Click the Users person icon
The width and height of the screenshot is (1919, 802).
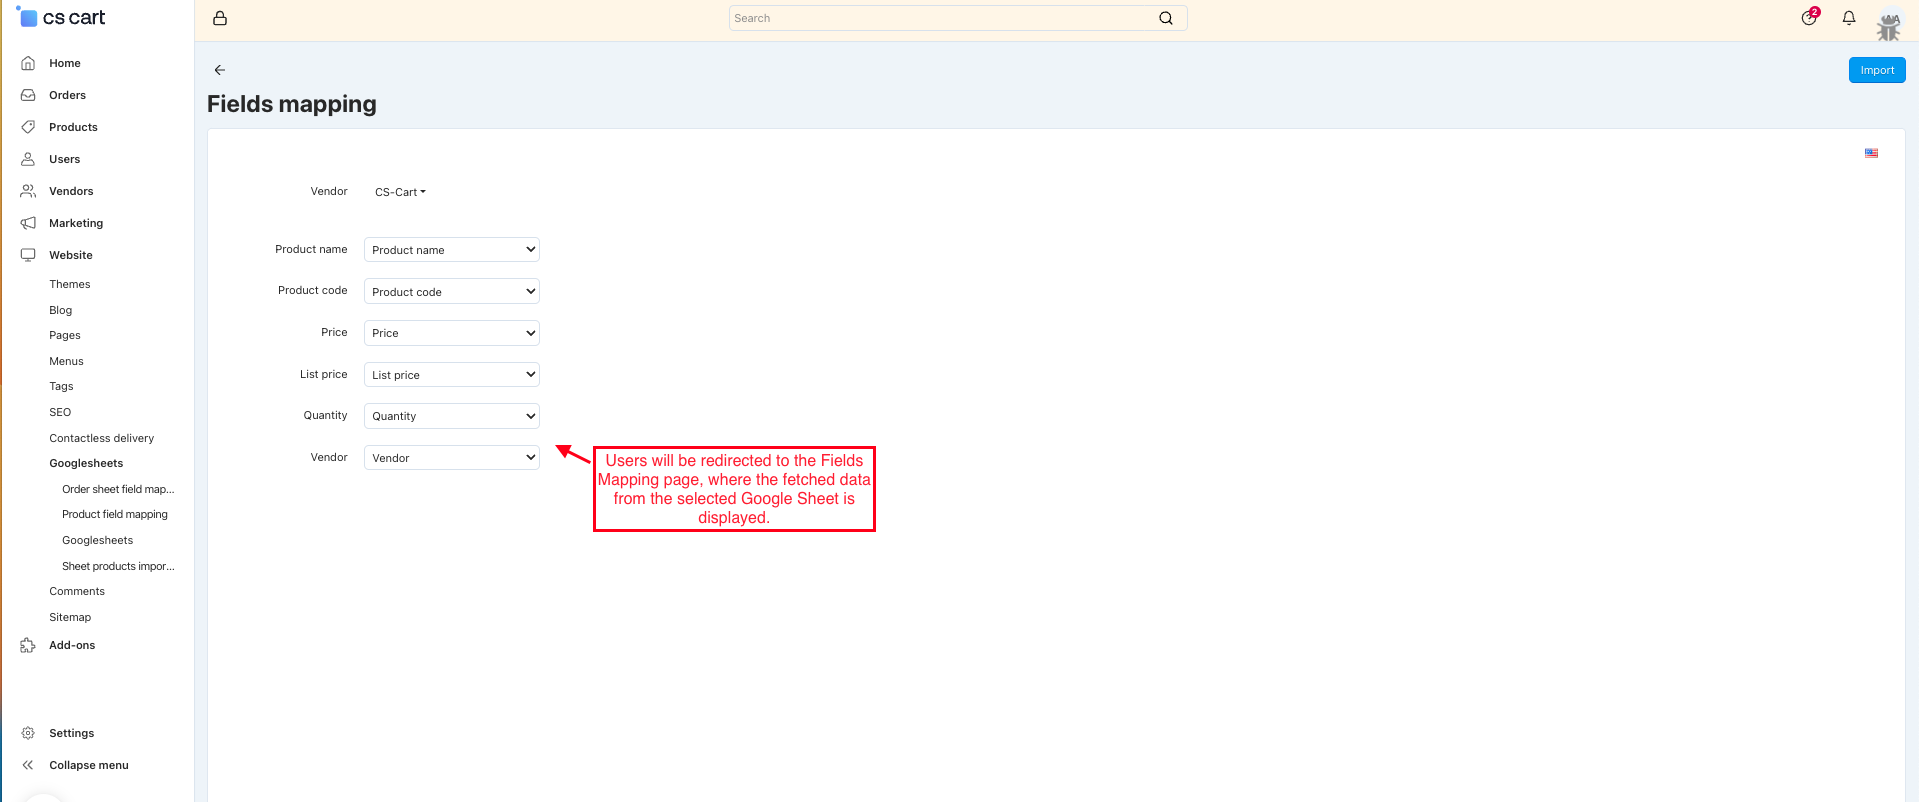(x=28, y=159)
